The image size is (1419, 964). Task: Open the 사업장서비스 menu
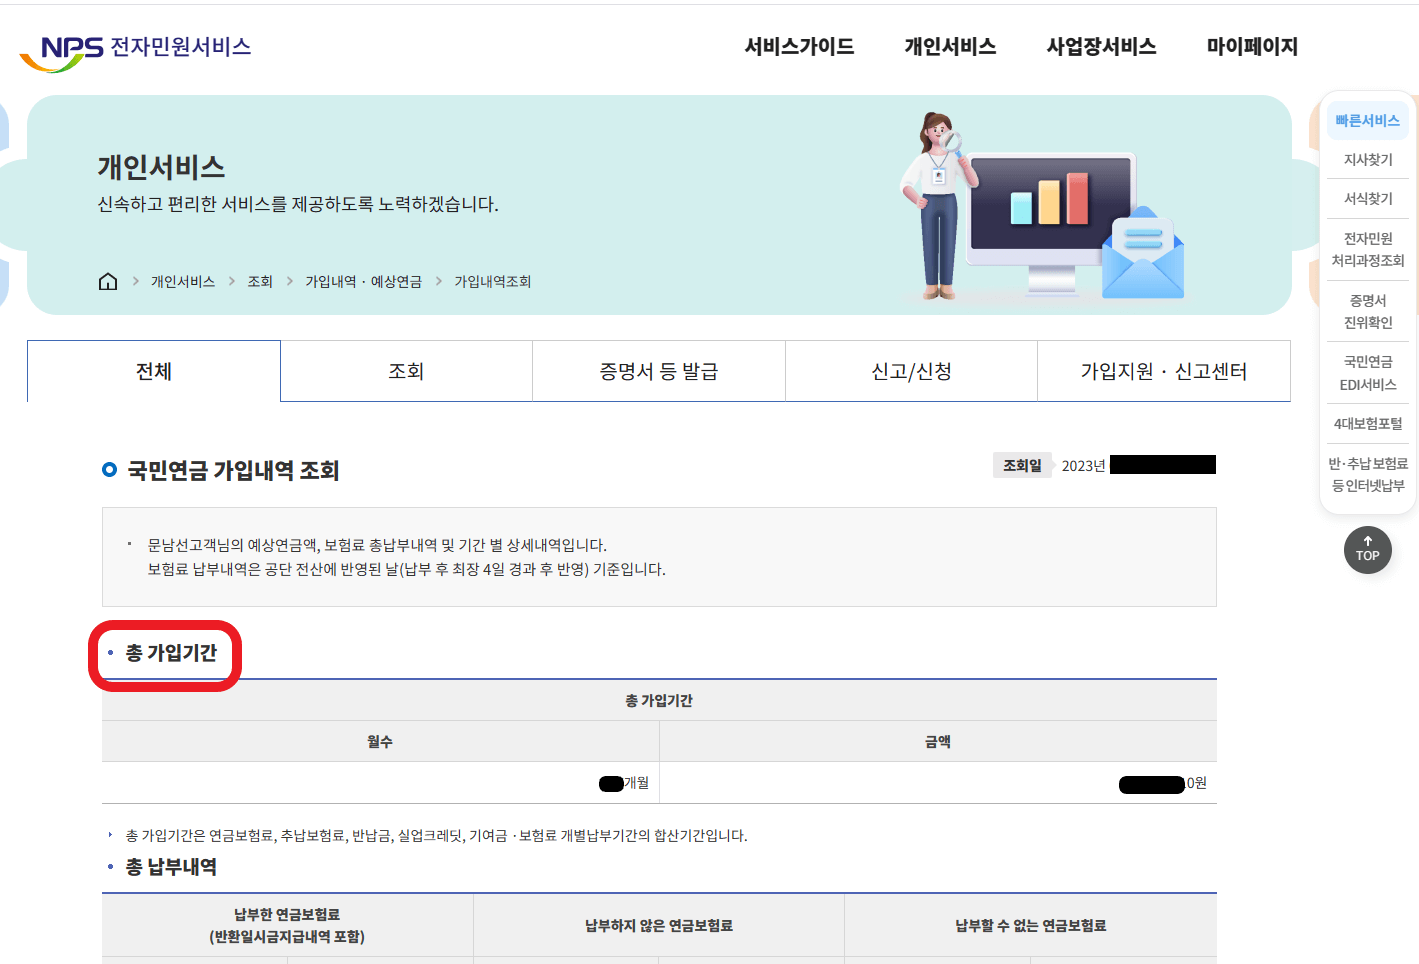click(x=1100, y=46)
